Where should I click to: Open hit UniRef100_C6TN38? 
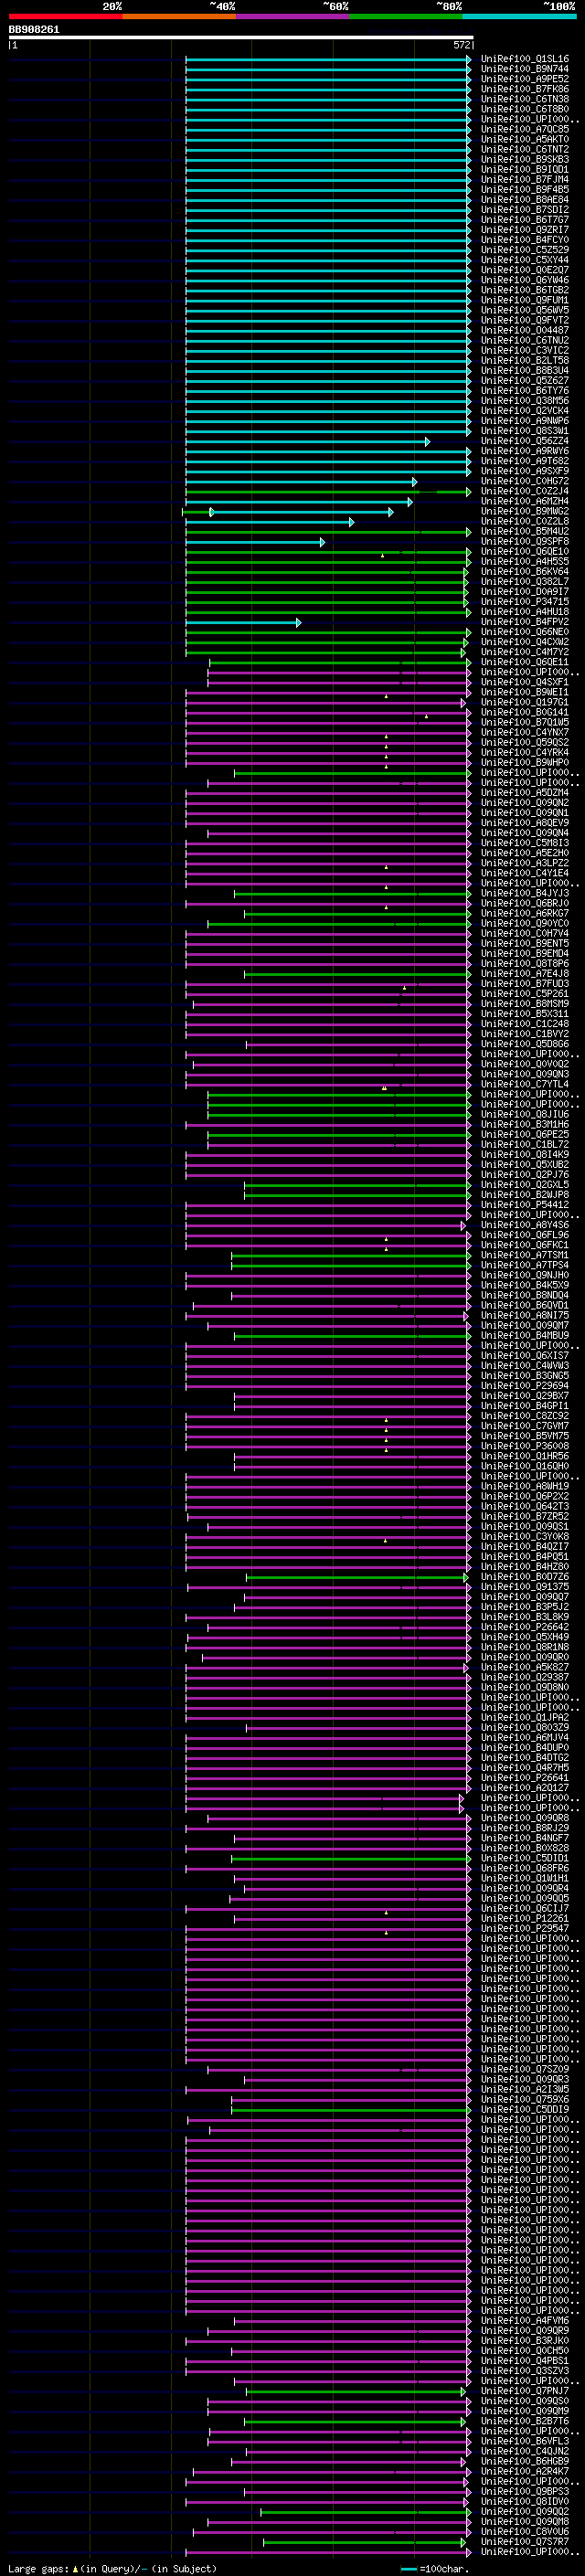tap(525, 99)
